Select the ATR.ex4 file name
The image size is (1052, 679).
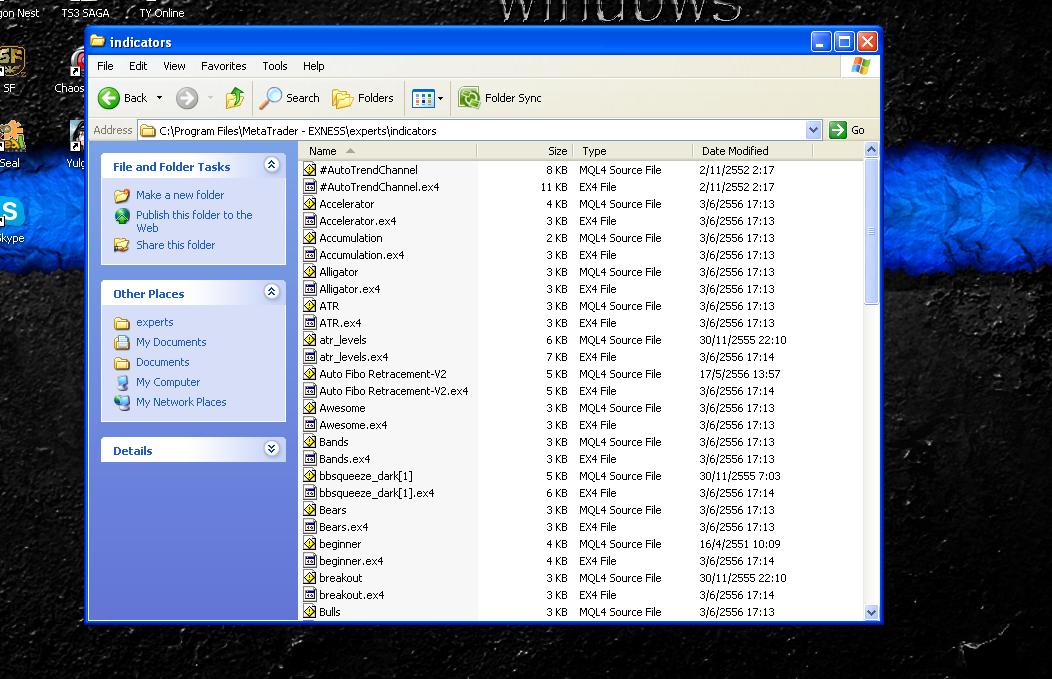(x=340, y=323)
